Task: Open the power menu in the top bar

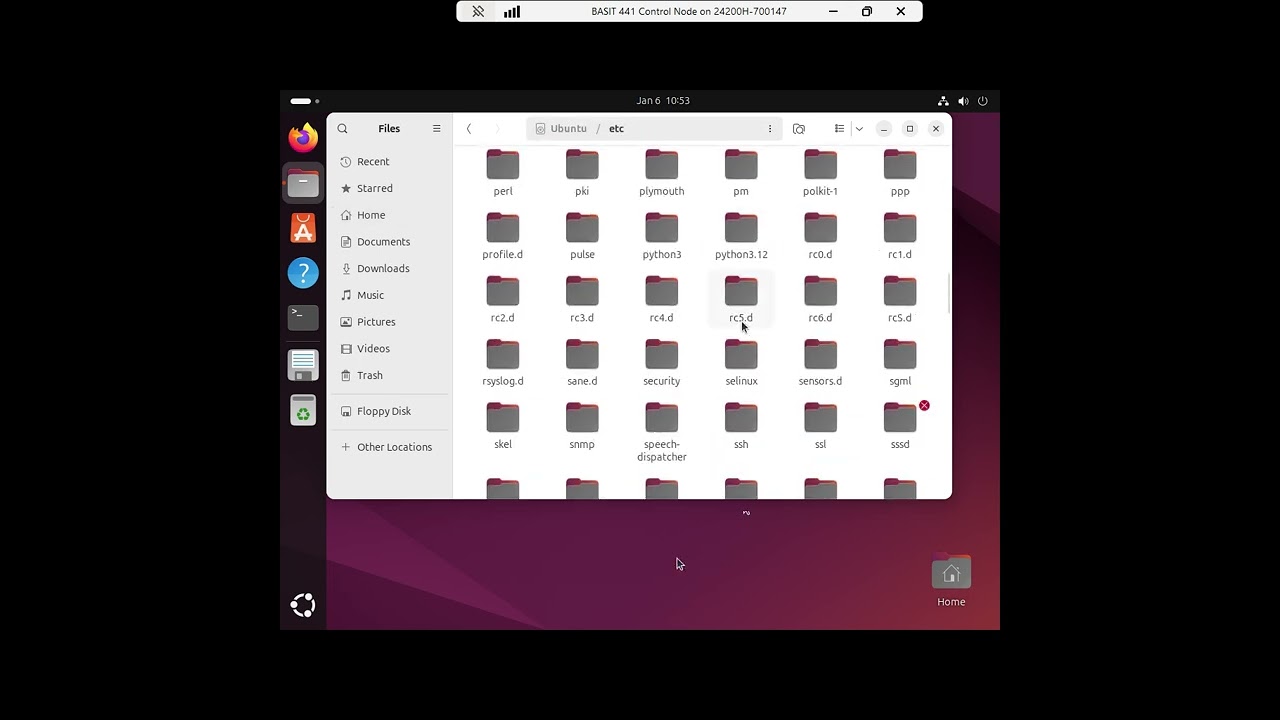Action: click(983, 101)
